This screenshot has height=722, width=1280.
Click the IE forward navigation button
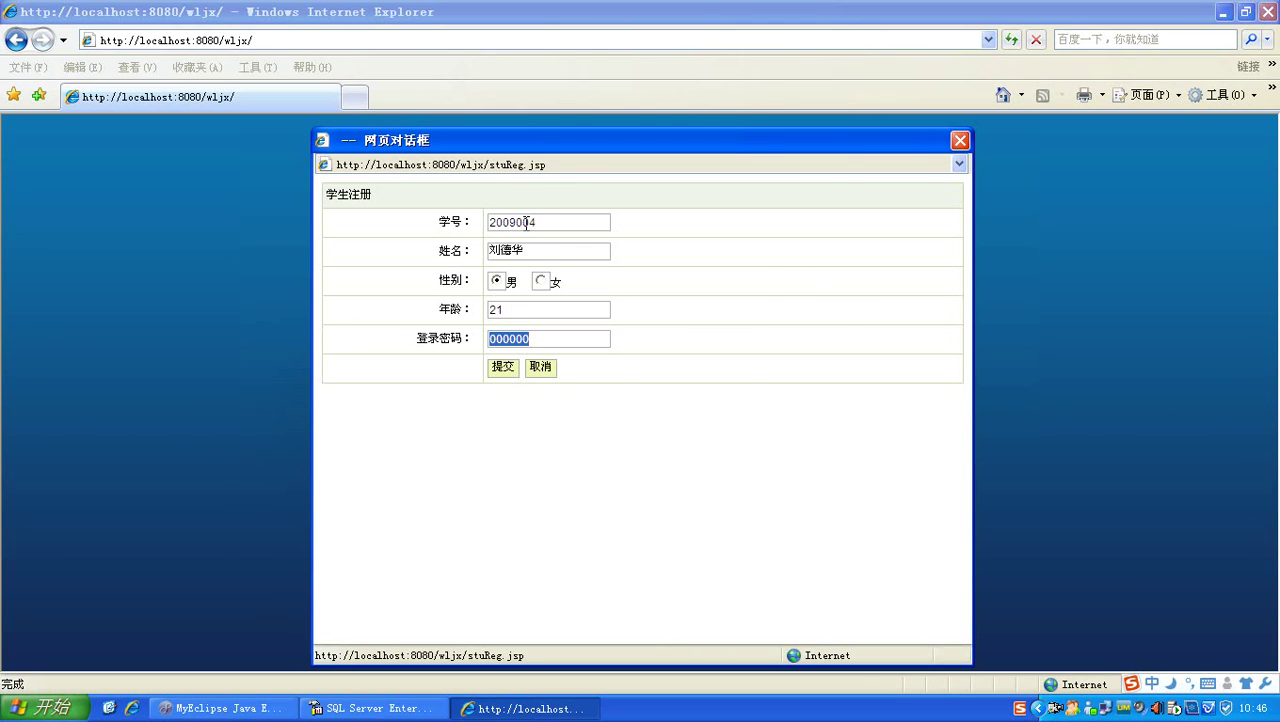[42, 40]
